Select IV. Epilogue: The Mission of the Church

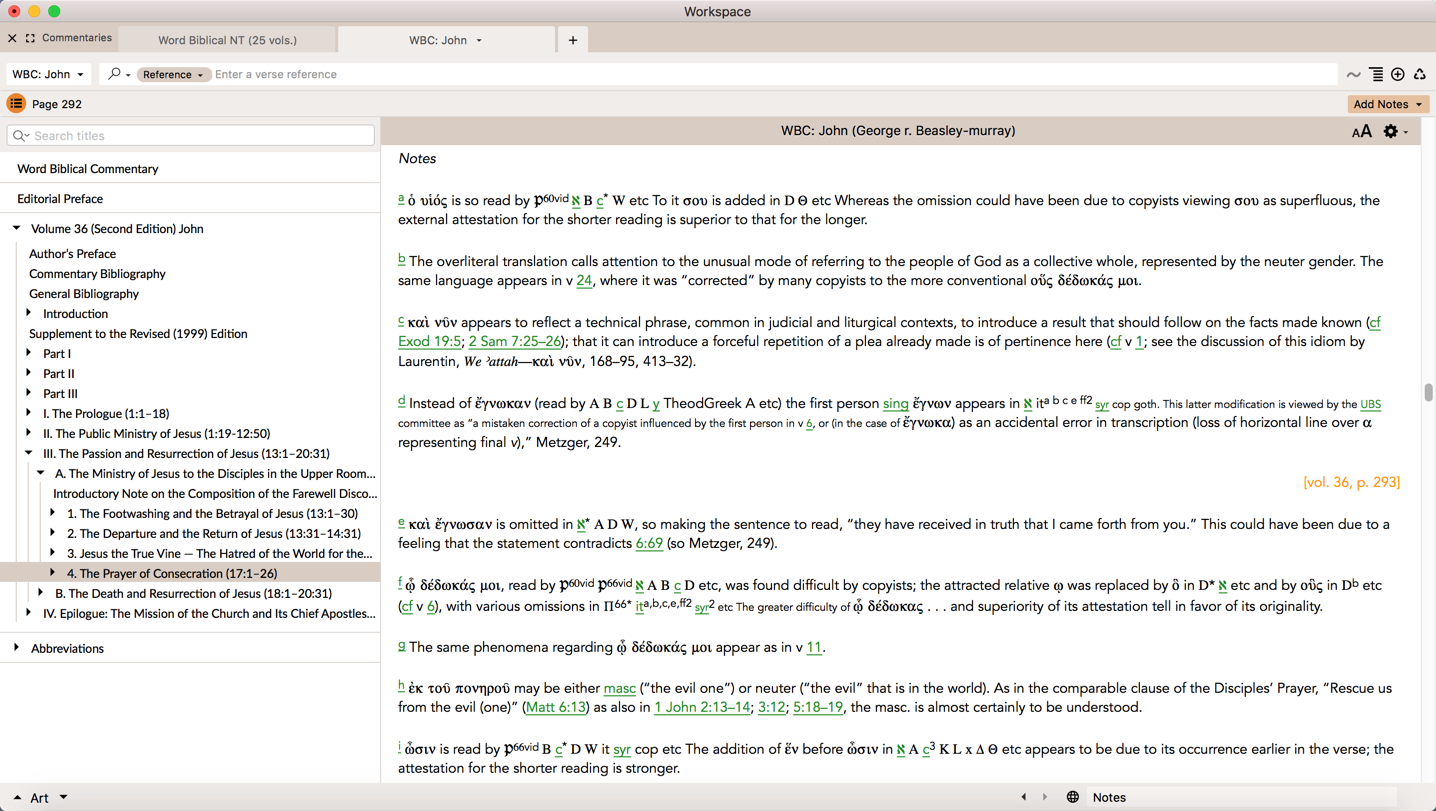pyautogui.click(x=209, y=614)
